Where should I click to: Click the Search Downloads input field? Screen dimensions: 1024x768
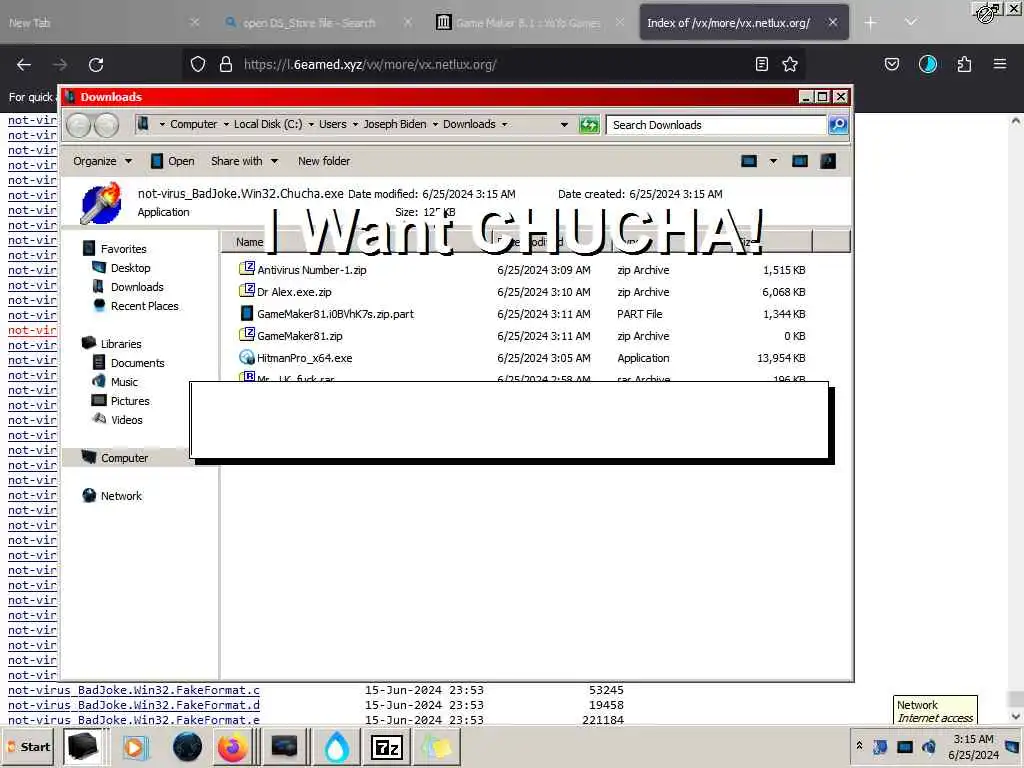pyautogui.click(x=716, y=125)
